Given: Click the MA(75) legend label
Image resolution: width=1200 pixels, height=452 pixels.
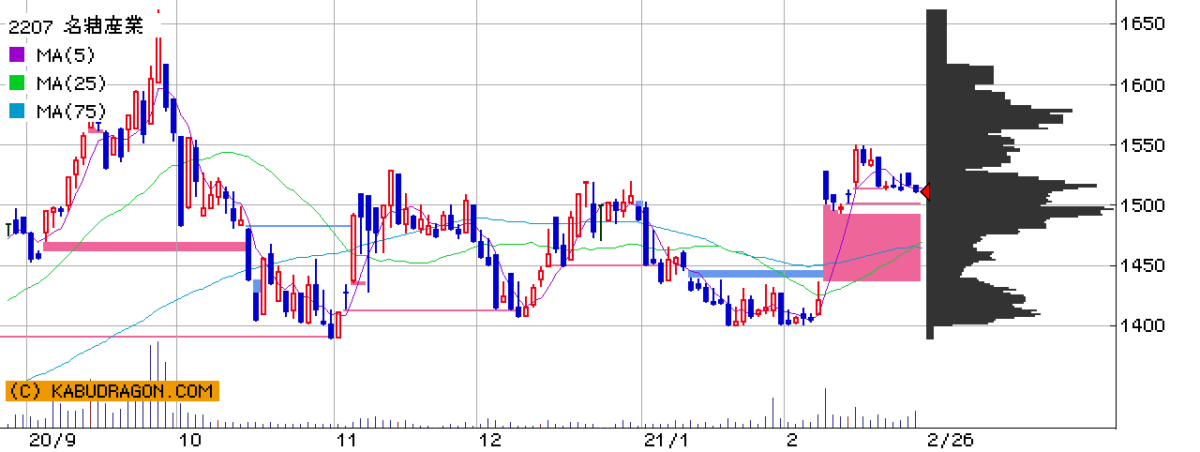Looking at the screenshot, I should (70, 112).
